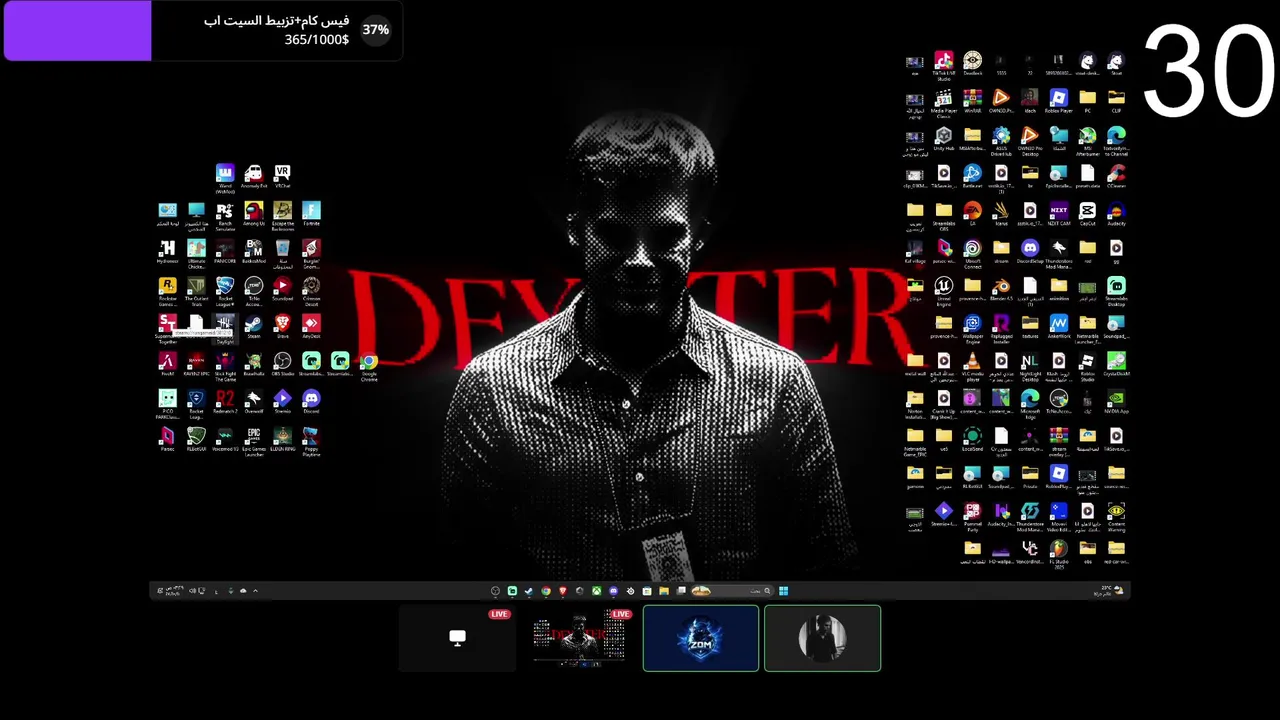The width and height of the screenshot is (1280, 720).
Task: Select the Redmatch 2 icon
Action: (x=225, y=402)
